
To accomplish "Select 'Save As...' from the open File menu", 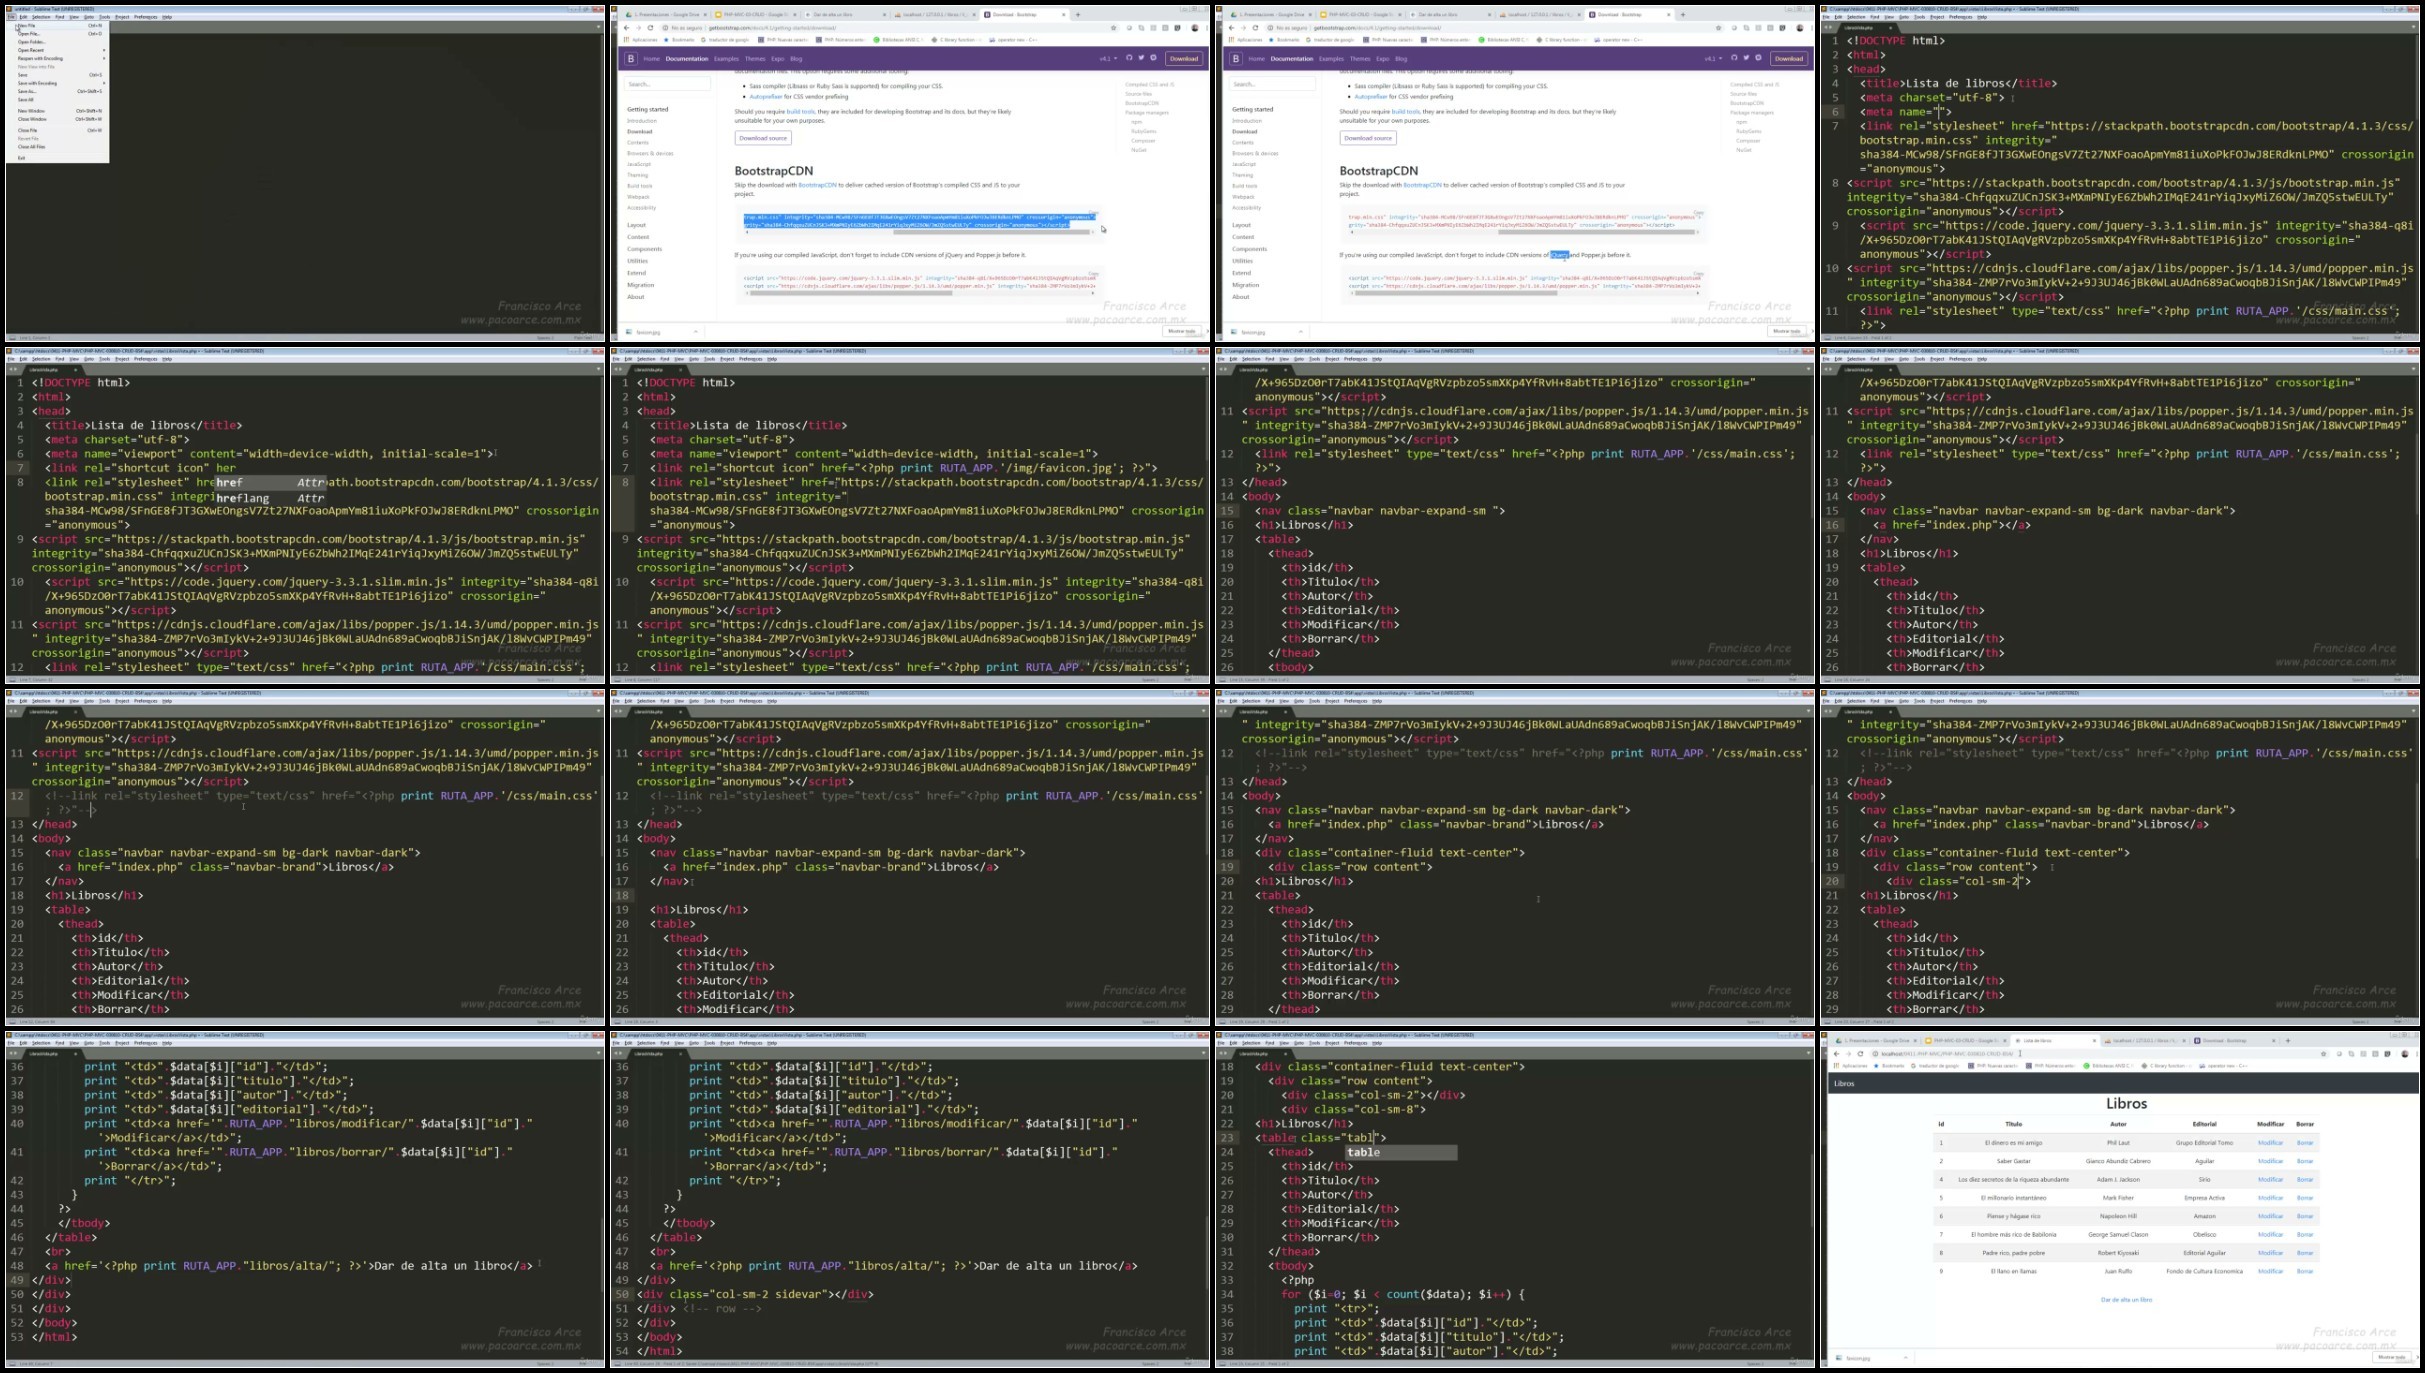I will click(x=27, y=91).
